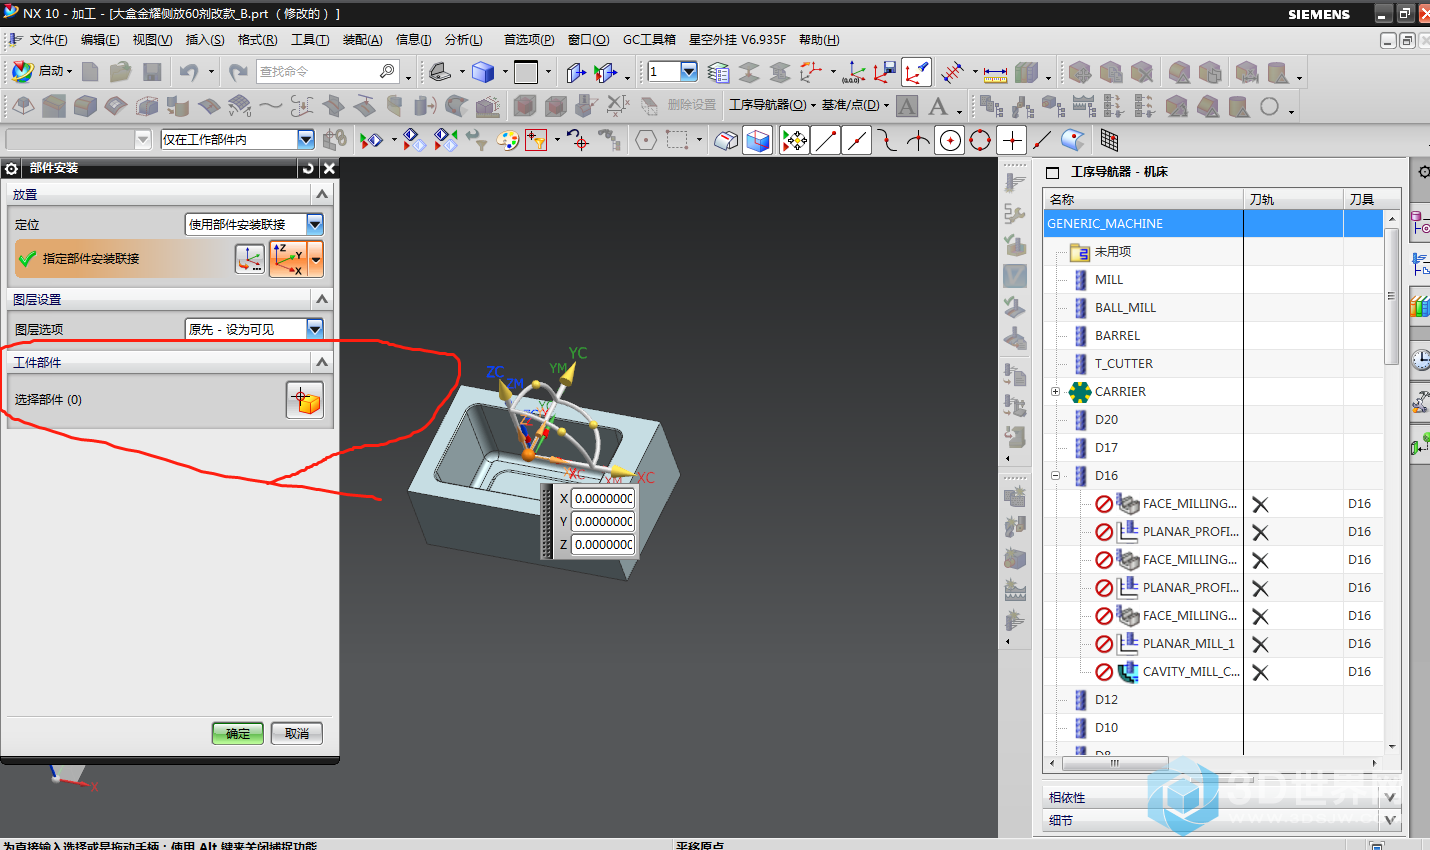Image resolution: width=1430 pixels, height=850 pixels.
Task: Open the work layer dropdown showing 1
Action: (673, 71)
